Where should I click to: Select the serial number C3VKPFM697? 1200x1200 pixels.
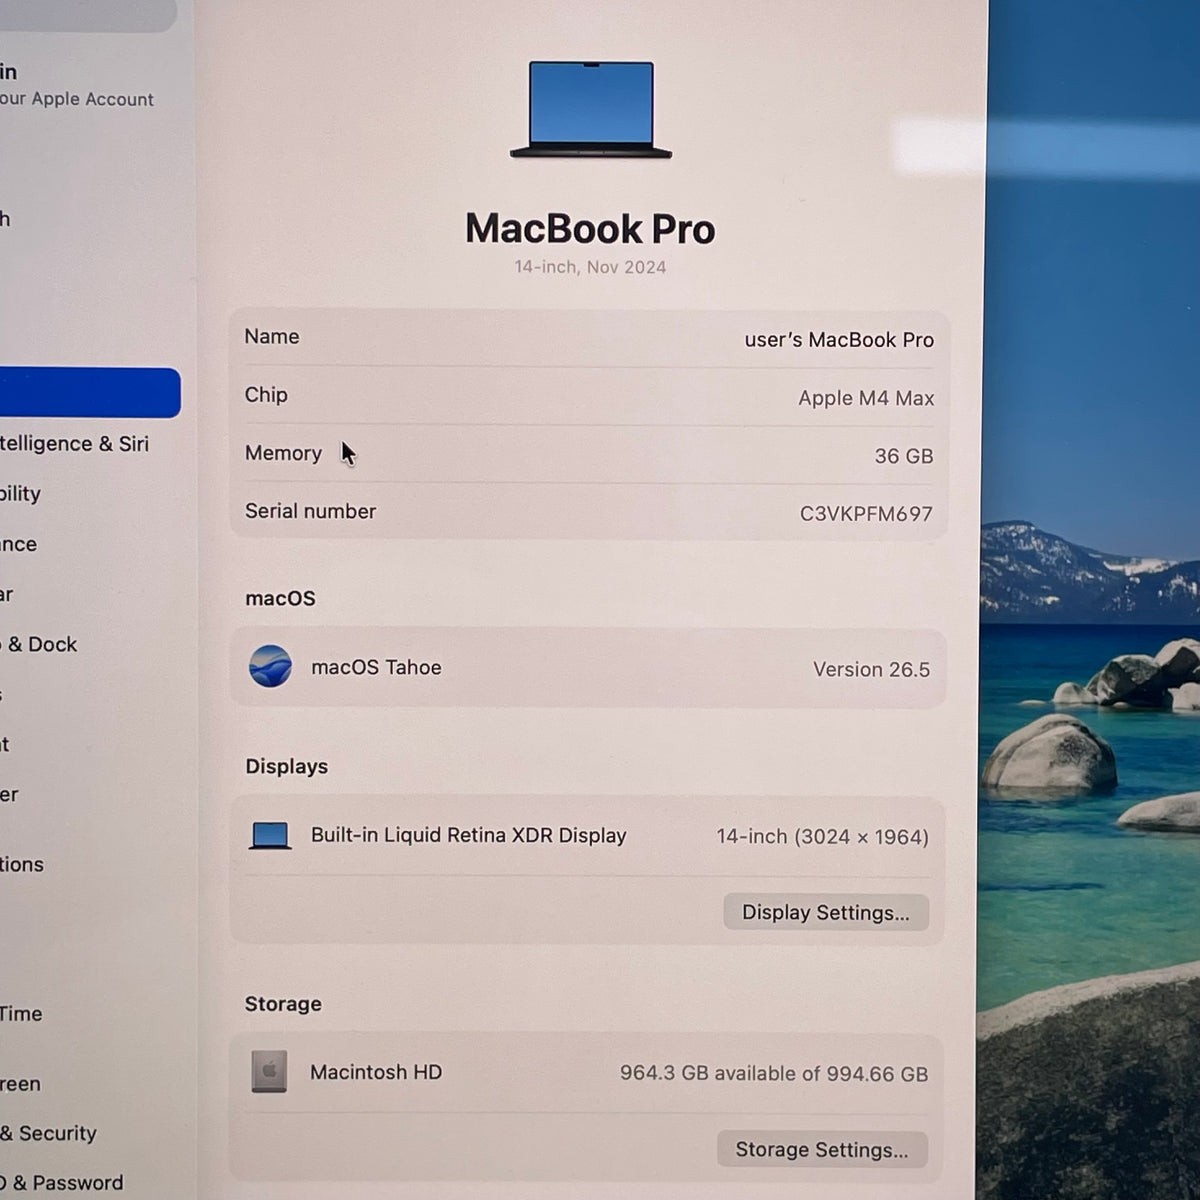866,514
